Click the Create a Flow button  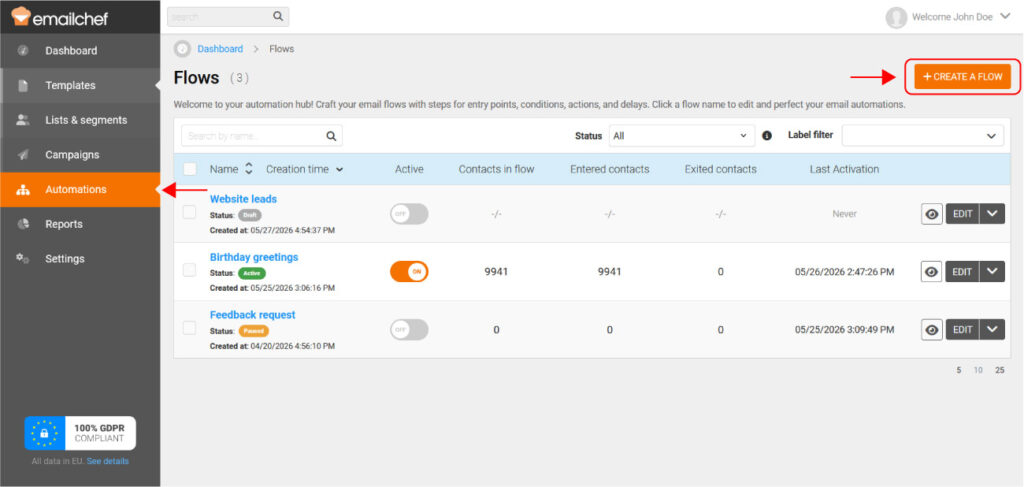coord(963,76)
